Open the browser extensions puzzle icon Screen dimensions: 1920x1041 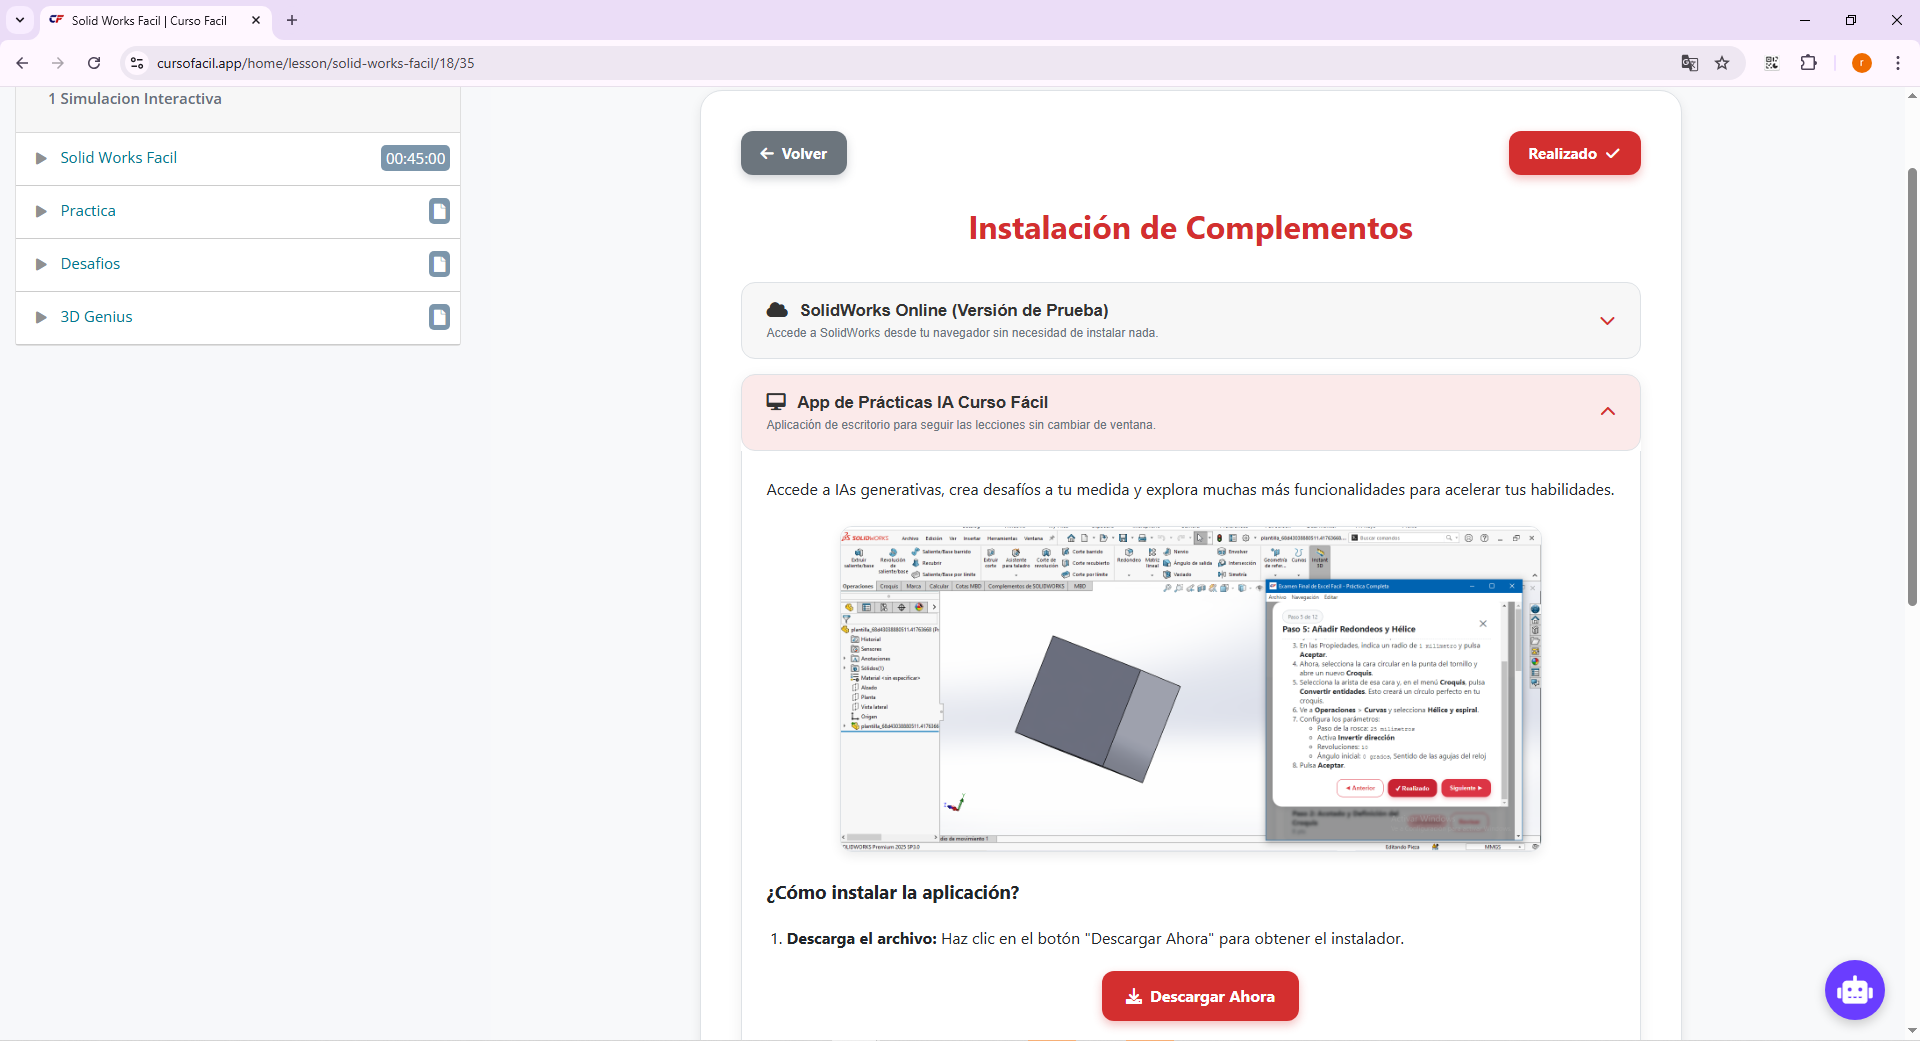(x=1808, y=63)
